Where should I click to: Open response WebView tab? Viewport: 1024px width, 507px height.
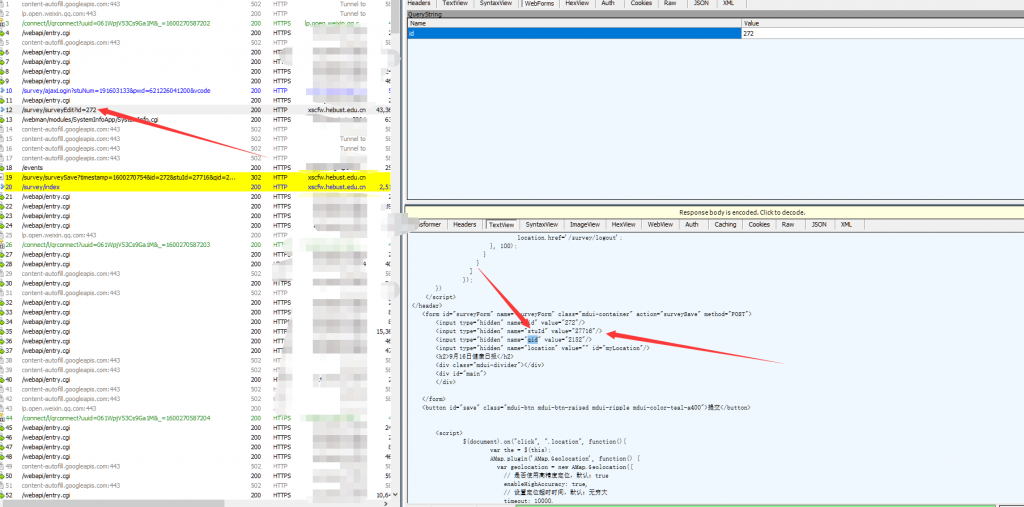coord(660,225)
